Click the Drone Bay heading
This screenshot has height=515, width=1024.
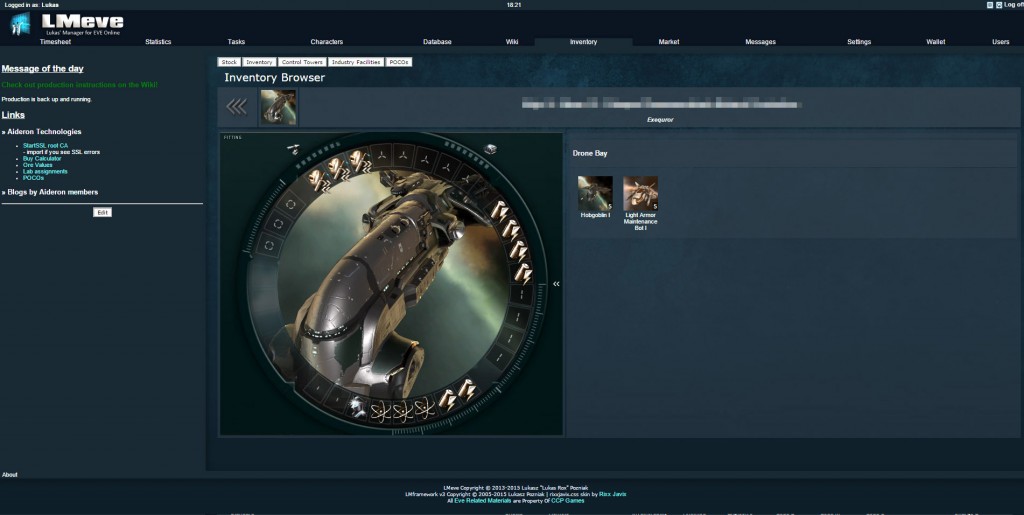[590, 153]
